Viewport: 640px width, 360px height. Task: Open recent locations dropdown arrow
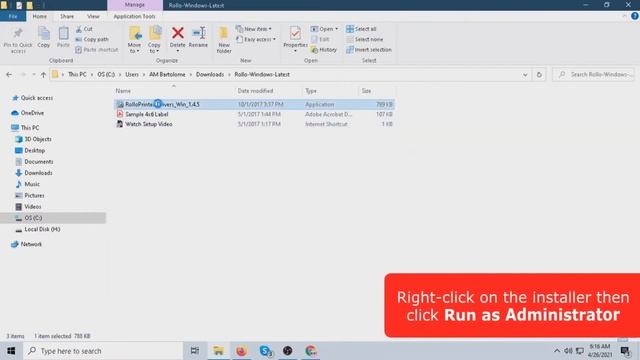tap(33, 75)
